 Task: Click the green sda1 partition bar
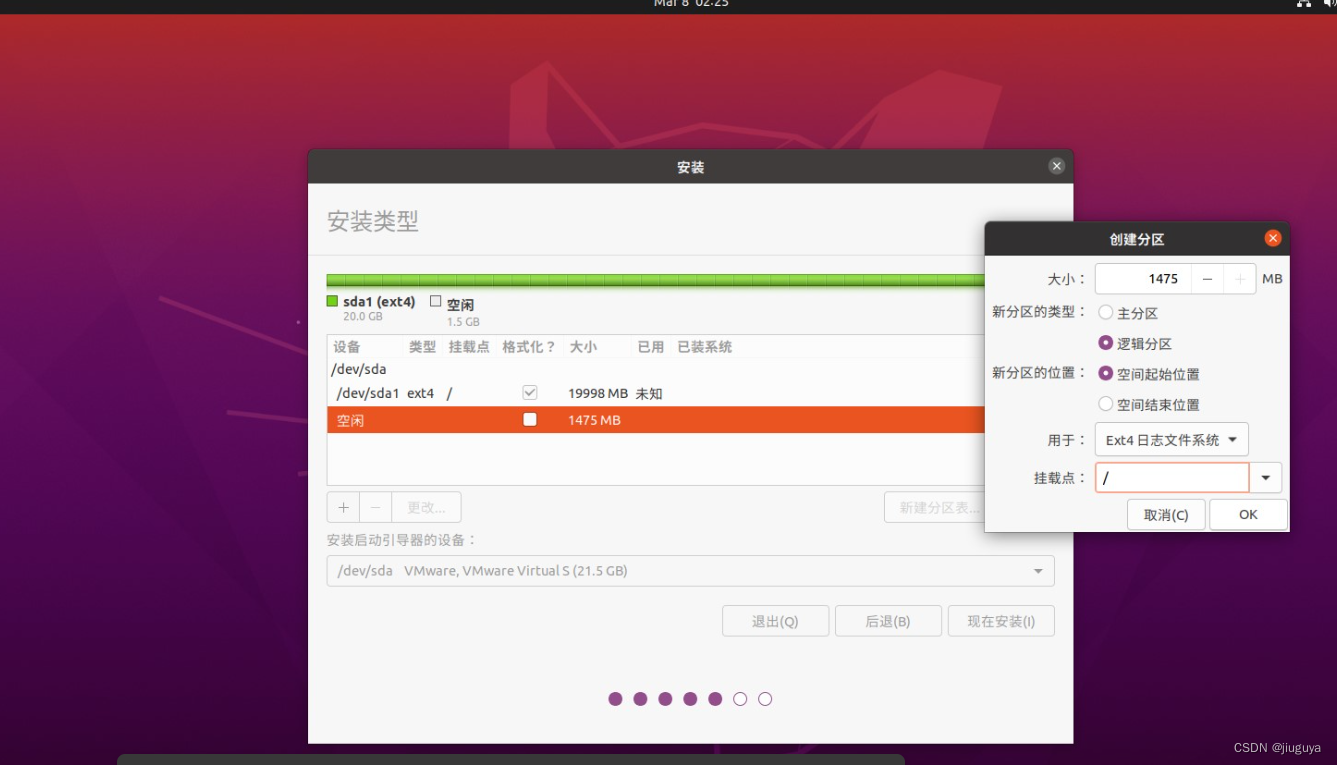tap(655, 281)
